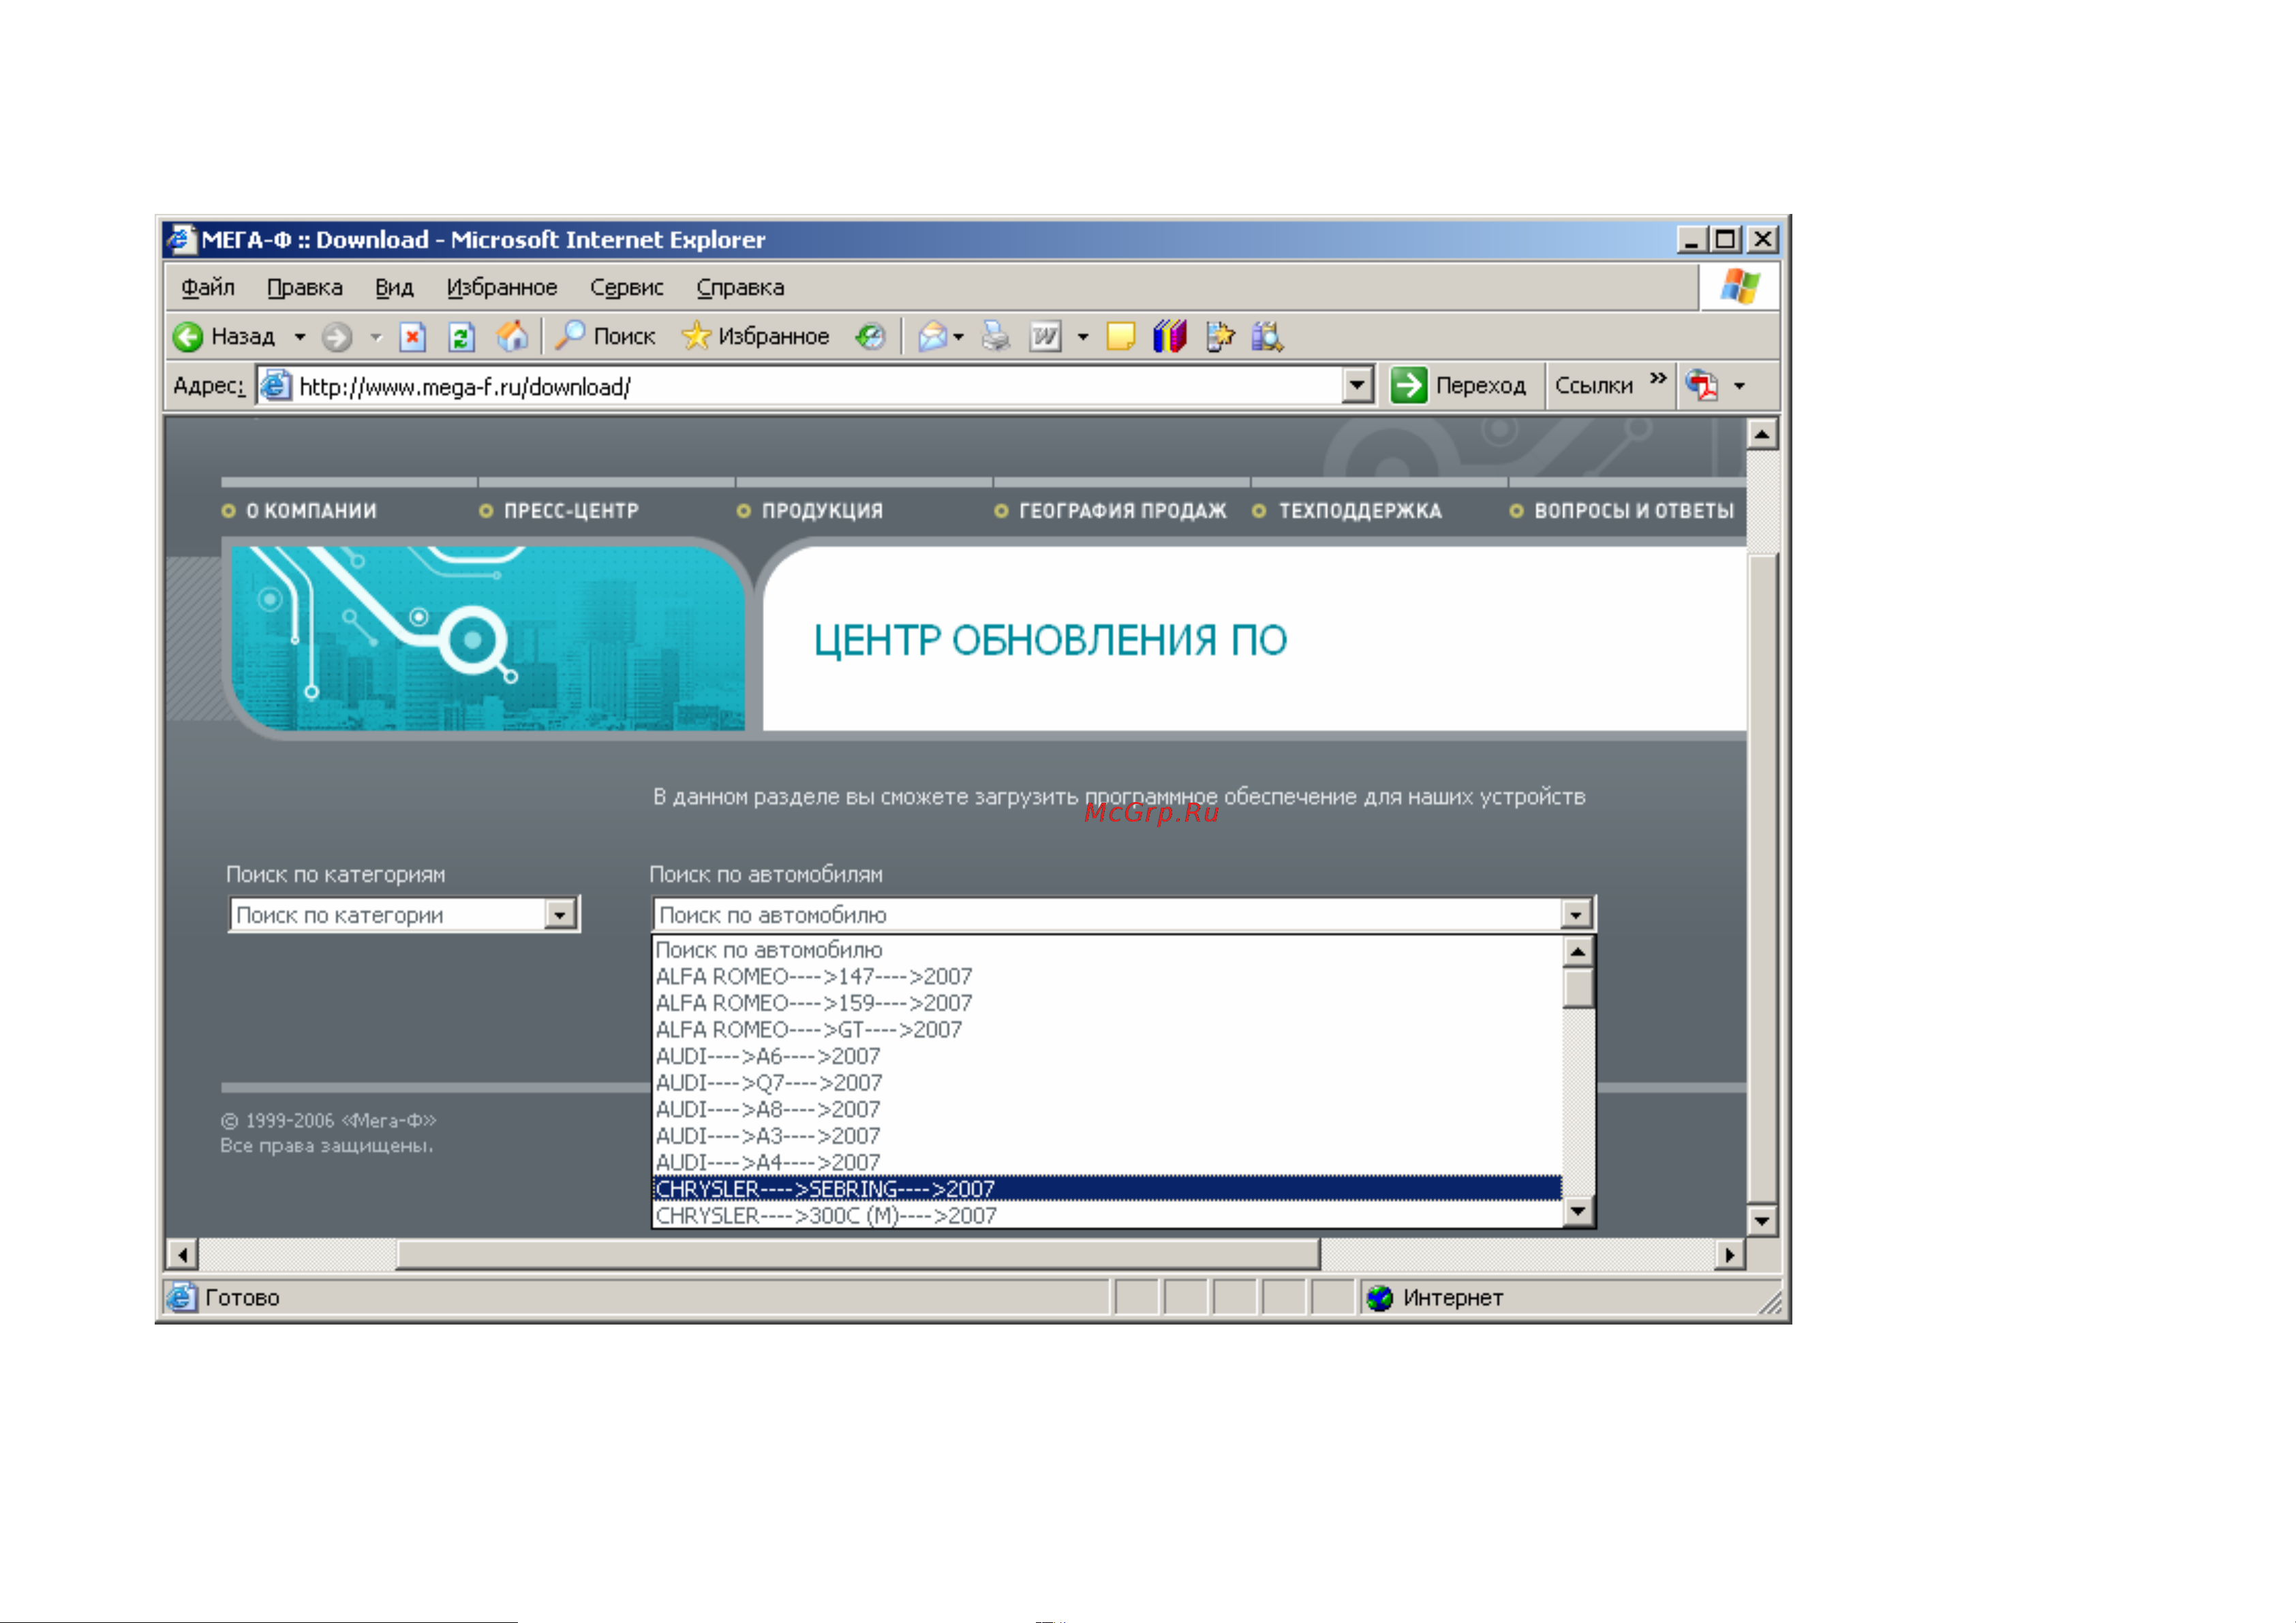2296x1623 pixels.
Task: Click the colored books toolbar icon
Action: point(1169,336)
